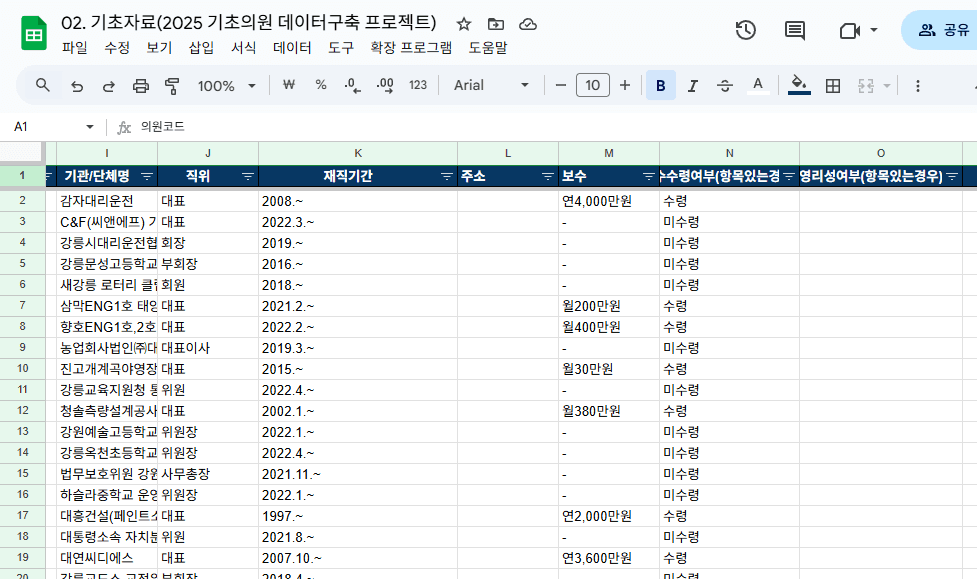The height and width of the screenshot is (579, 977).
Task: Select the paint format roller icon
Action: (x=172, y=86)
